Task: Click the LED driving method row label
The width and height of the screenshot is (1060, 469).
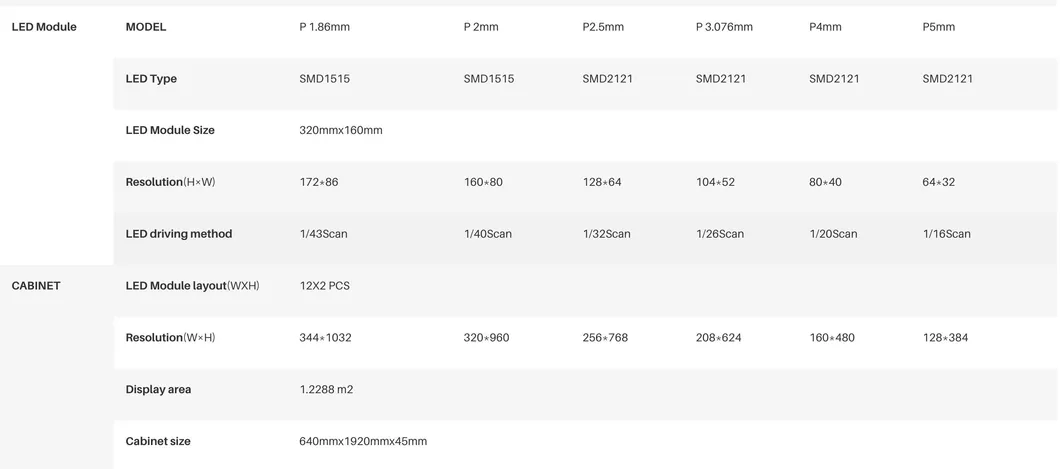Action: click(179, 234)
